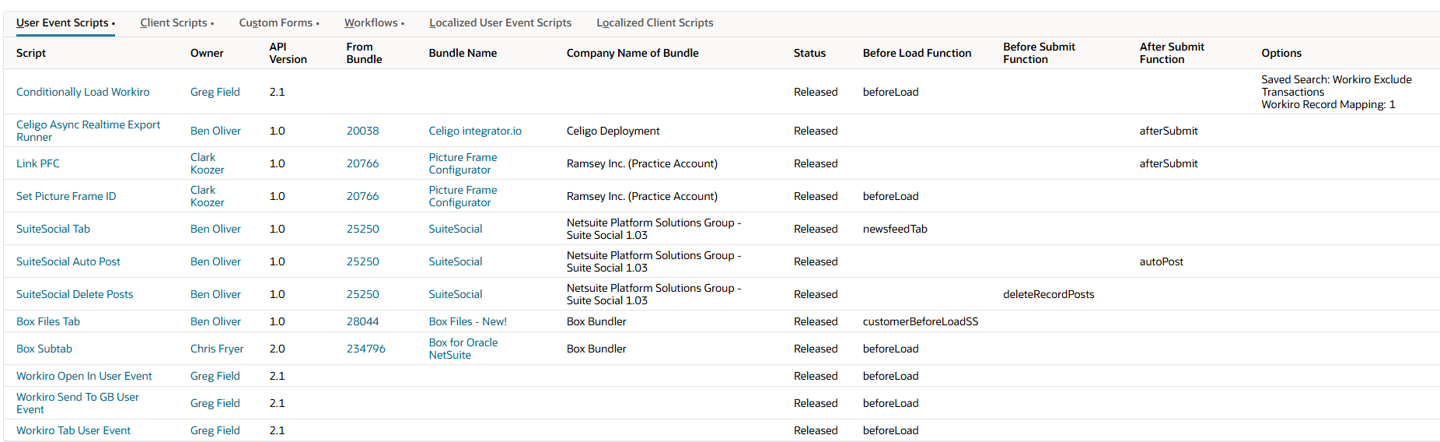Image resolution: width=1440 pixels, height=442 pixels.
Task: Open SuiteSocial Auto Post script
Action: [x=68, y=262]
